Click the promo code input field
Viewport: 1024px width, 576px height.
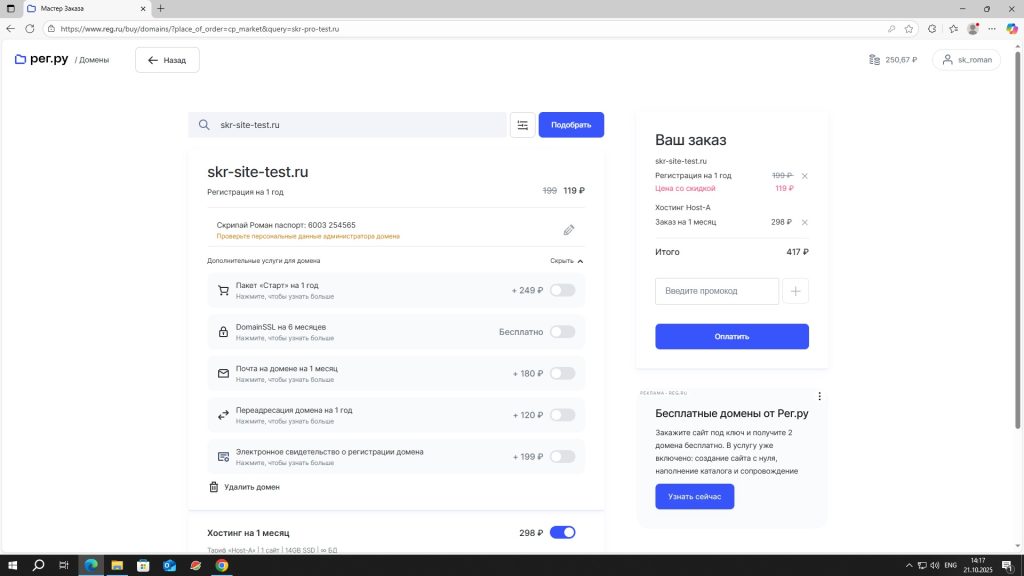click(716, 291)
